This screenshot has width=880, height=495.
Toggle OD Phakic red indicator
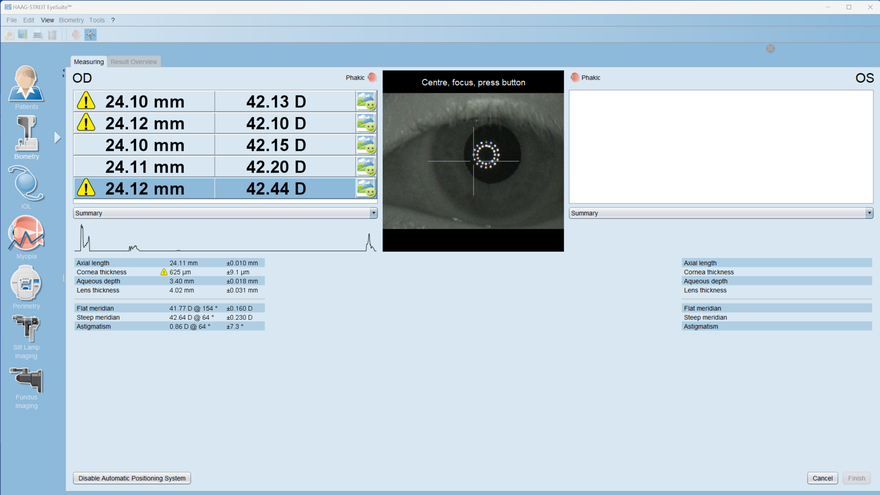pos(372,77)
